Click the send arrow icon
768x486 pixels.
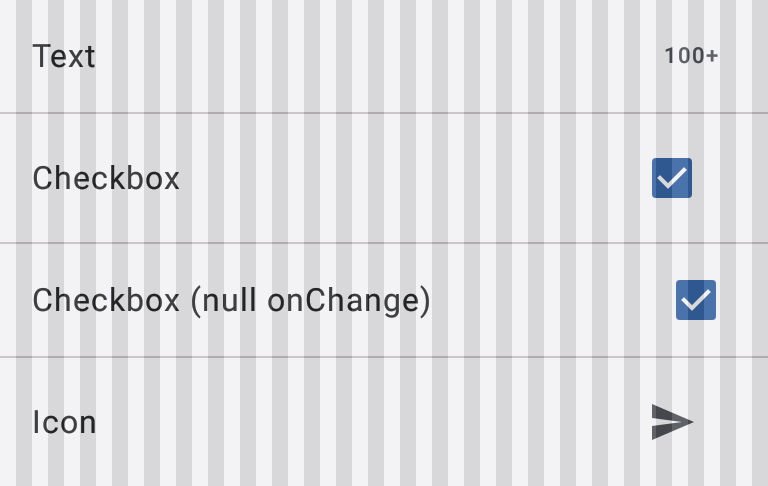(x=672, y=422)
